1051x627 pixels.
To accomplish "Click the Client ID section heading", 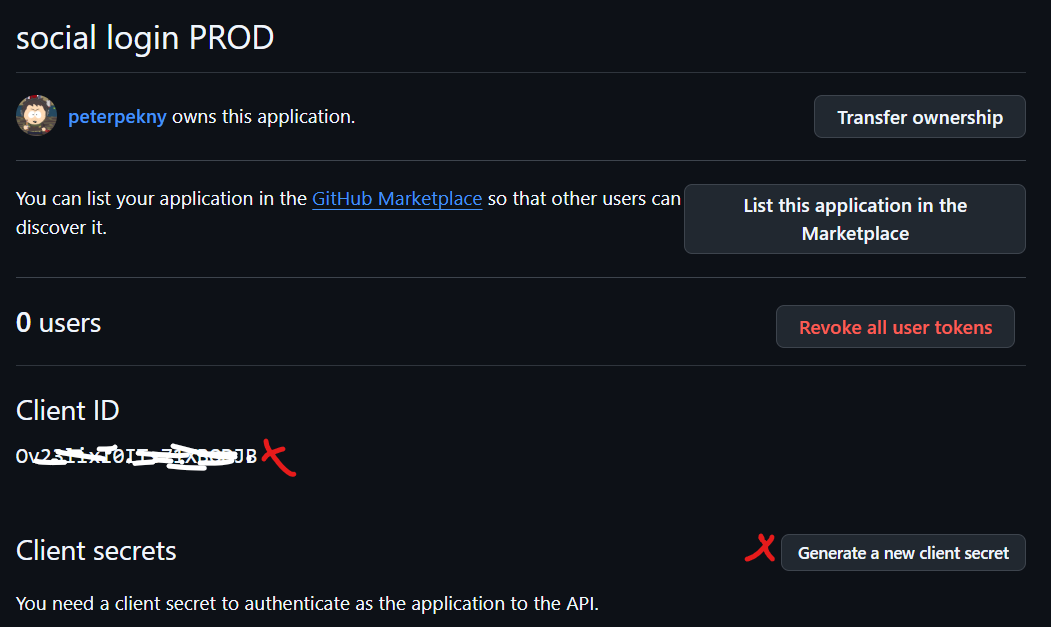I will (68, 410).
